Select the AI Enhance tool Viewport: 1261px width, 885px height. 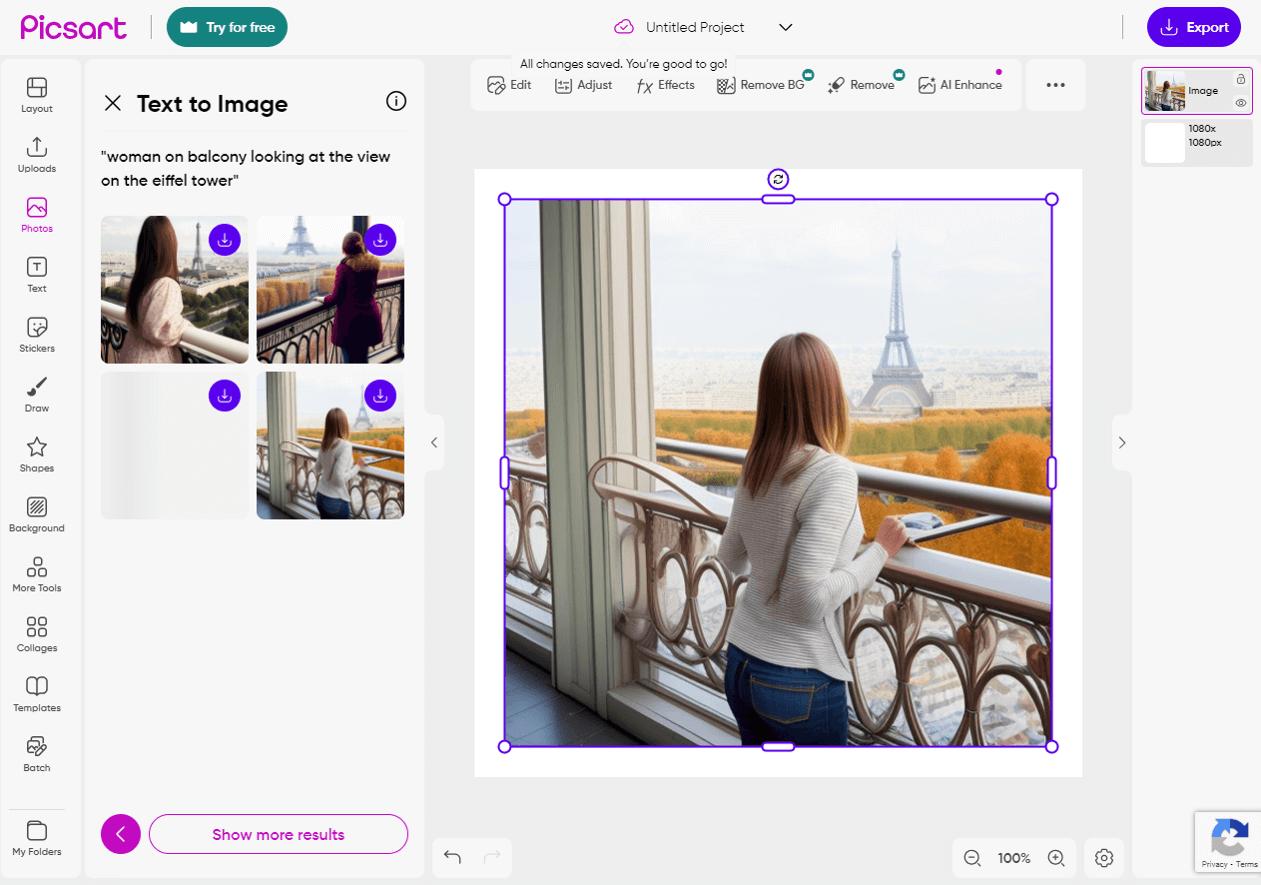[960, 85]
